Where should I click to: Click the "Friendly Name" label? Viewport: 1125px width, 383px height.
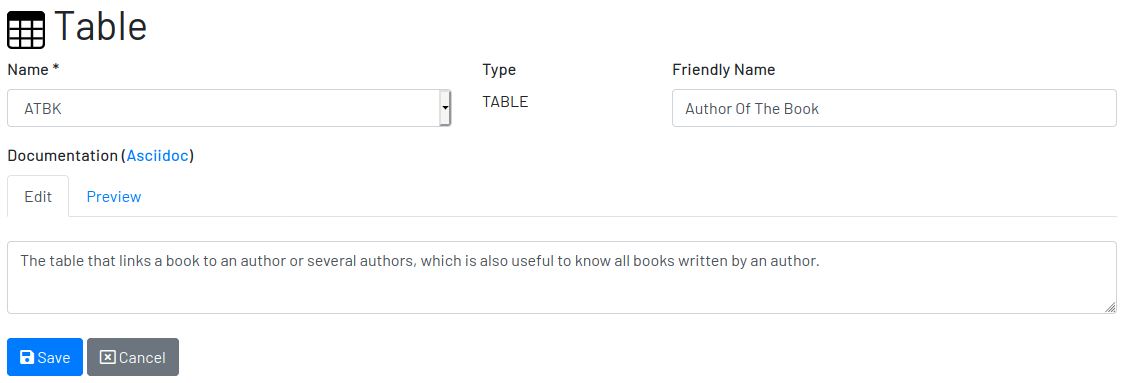coord(724,70)
